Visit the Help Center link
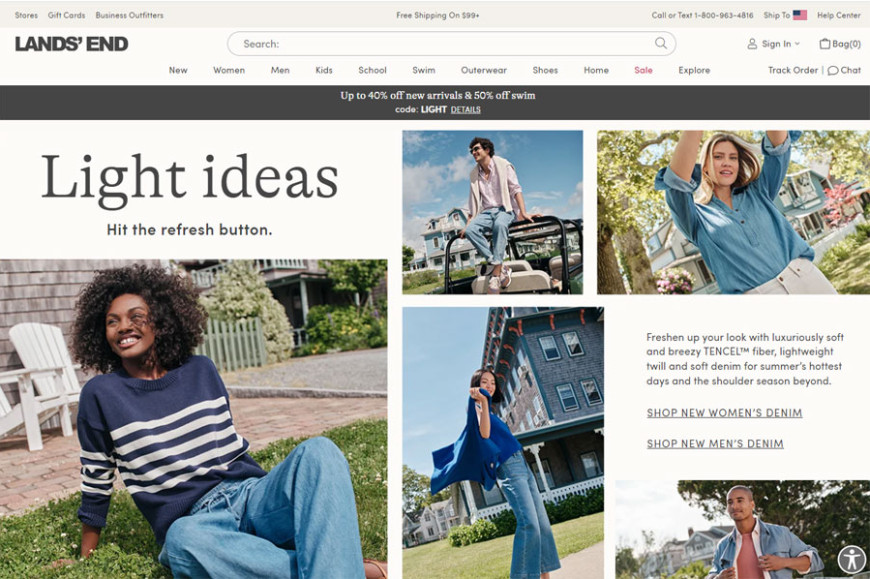The height and width of the screenshot is (579, 870). pyautogui.click(x=838, y=15)
